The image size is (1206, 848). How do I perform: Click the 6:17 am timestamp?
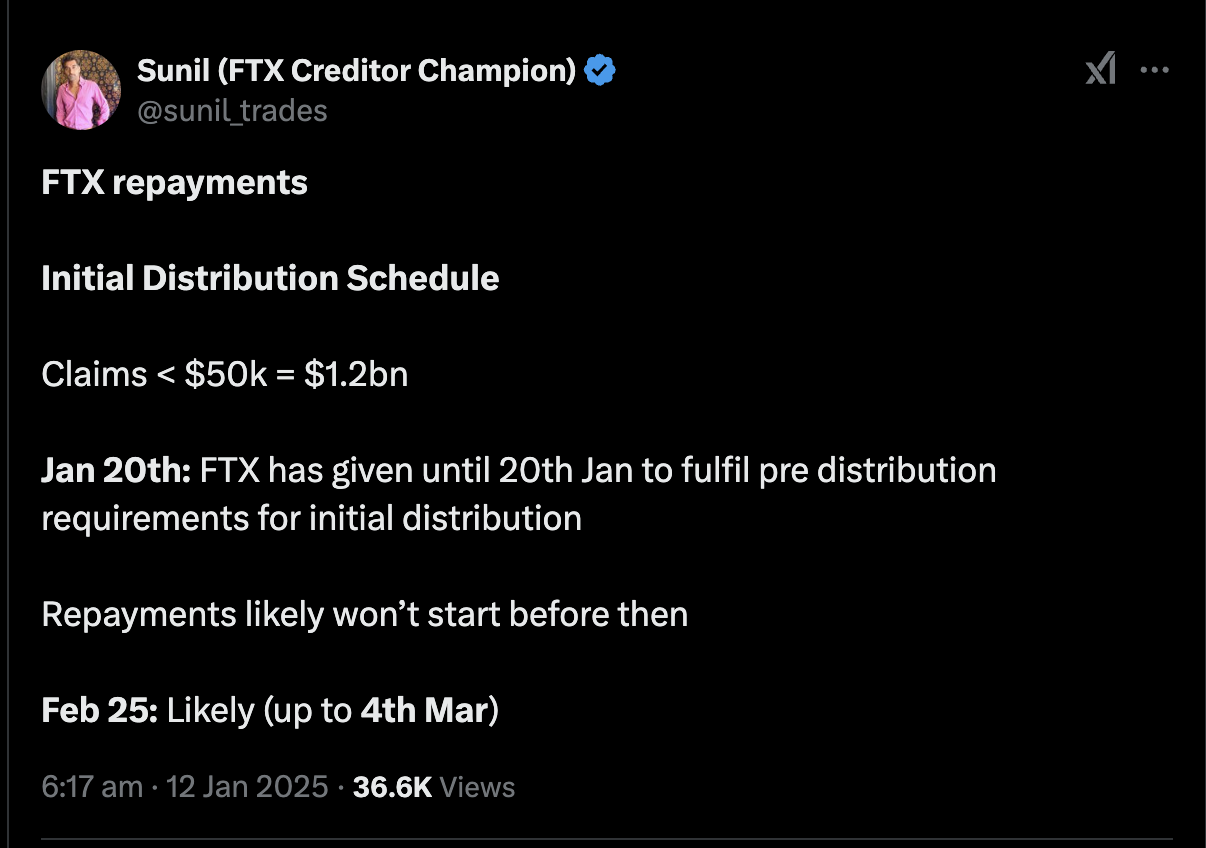pyautogui.click(x=92, y=787)
